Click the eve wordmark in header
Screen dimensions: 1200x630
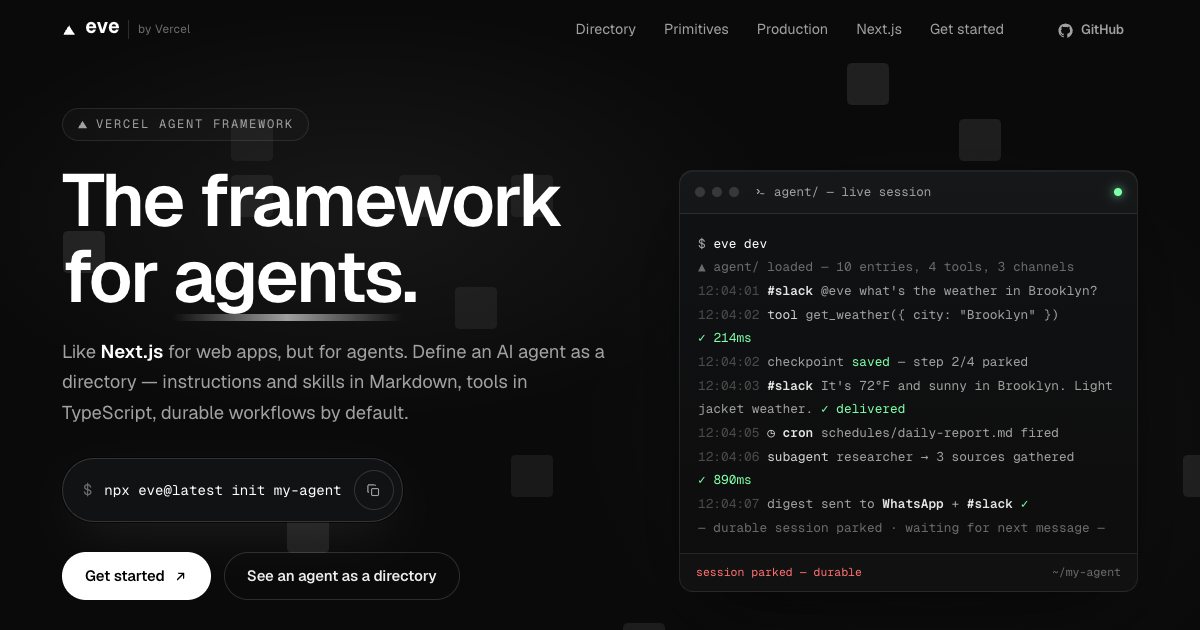pos(102,28)
